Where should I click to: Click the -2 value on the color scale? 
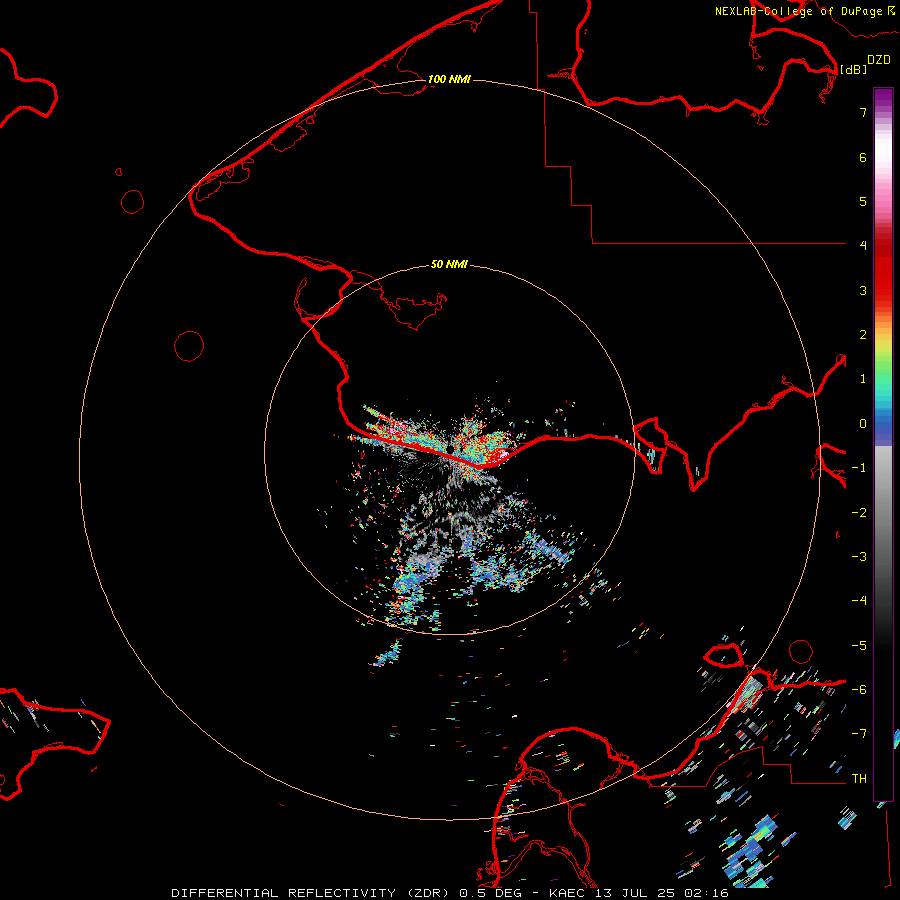tap(859, 513)
